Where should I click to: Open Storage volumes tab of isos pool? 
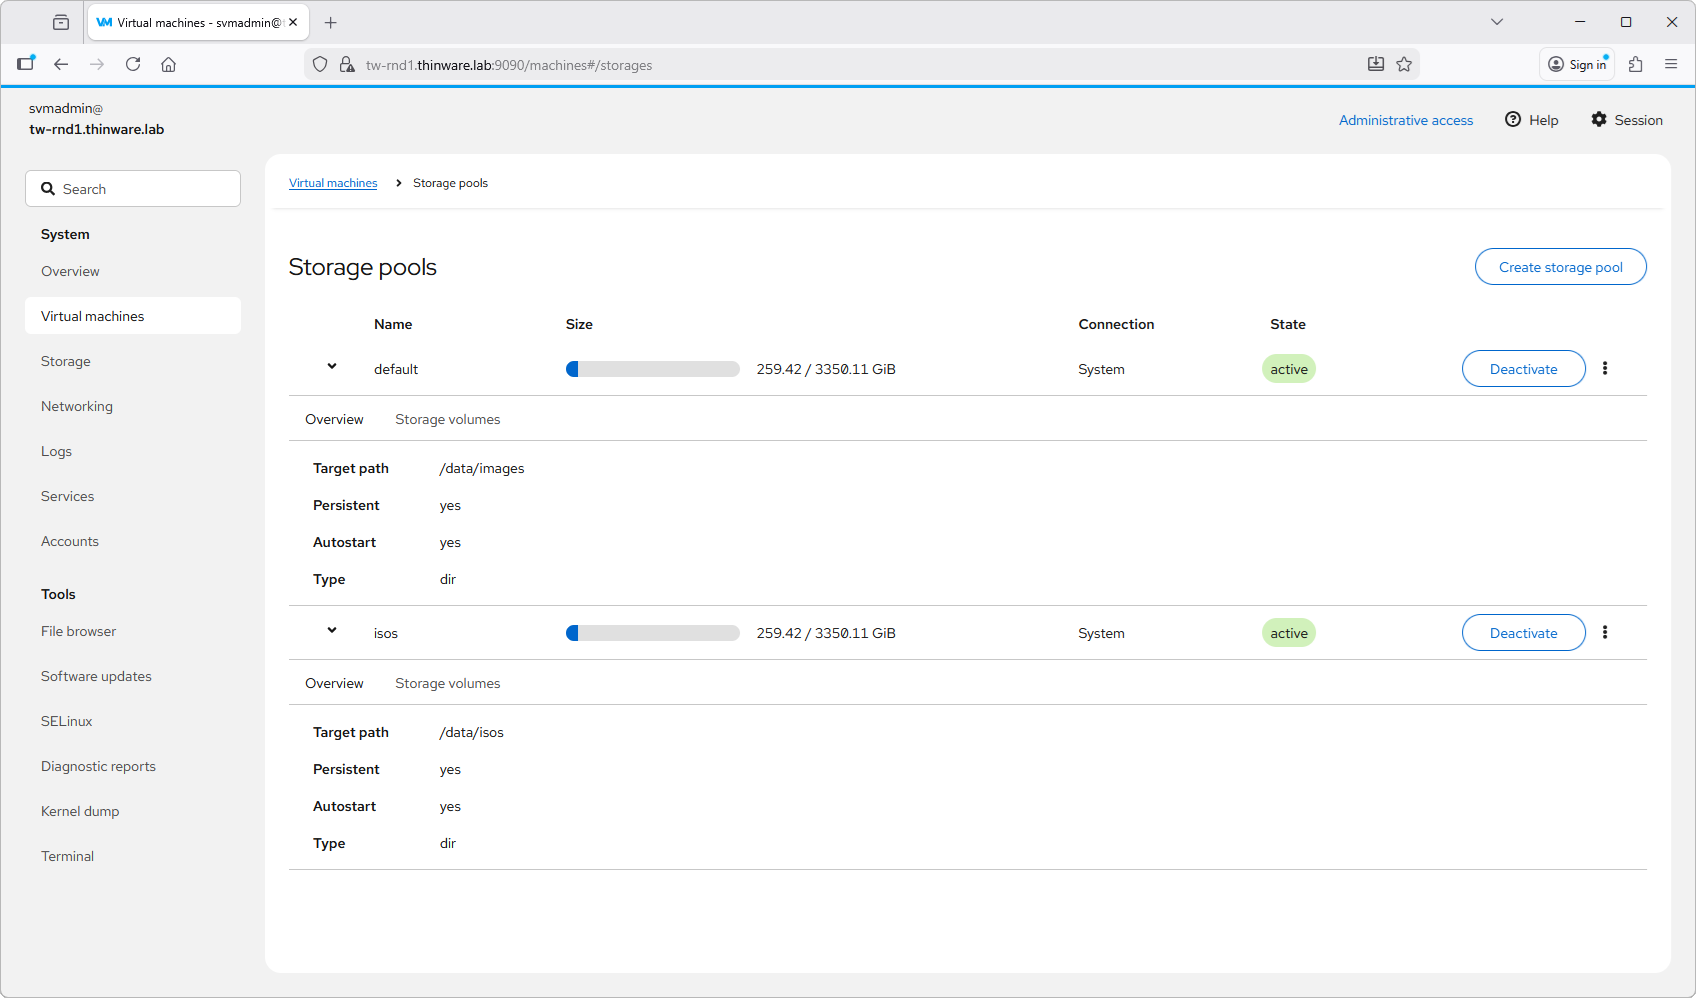pyautogui.click(x=447, y=683)
